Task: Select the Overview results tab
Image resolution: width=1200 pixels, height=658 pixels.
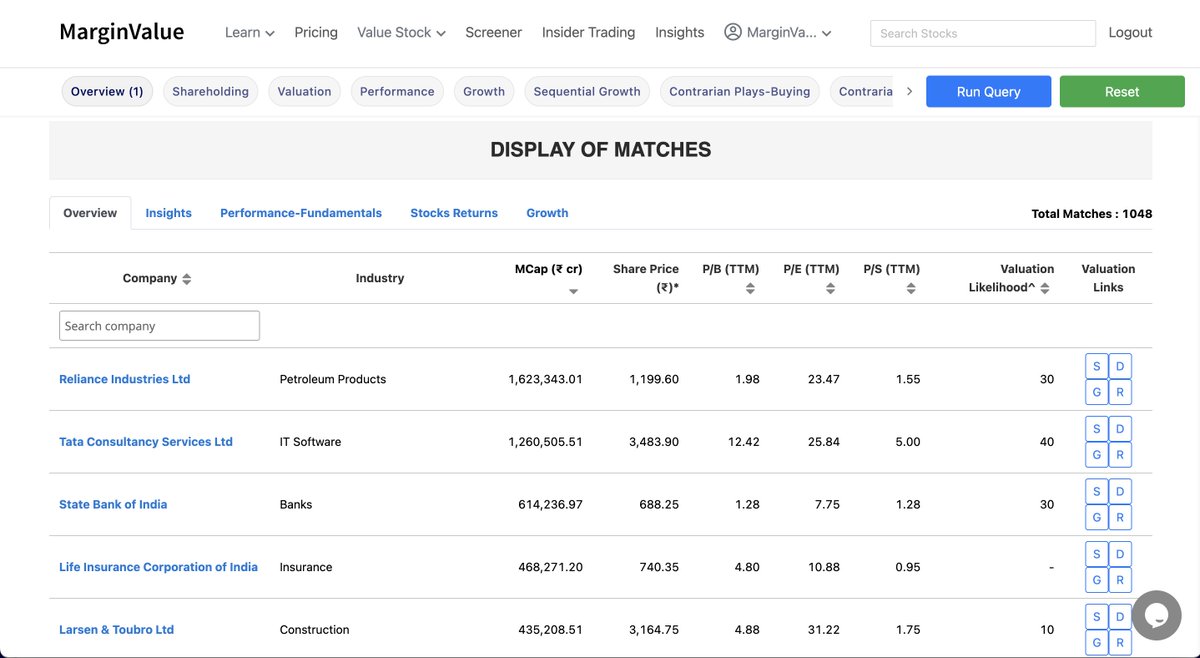Action: (x=90, y=213)
